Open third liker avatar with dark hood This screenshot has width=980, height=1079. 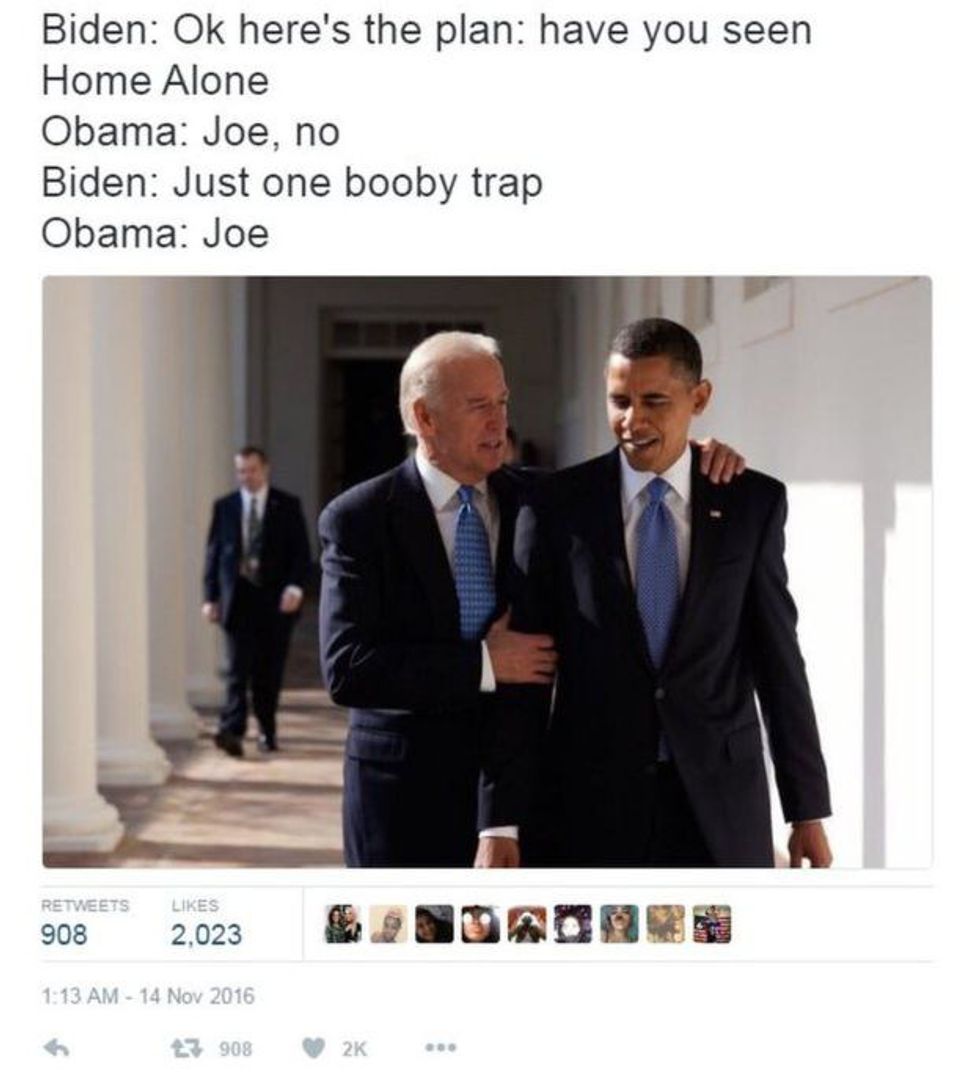(x=436, y=923)
